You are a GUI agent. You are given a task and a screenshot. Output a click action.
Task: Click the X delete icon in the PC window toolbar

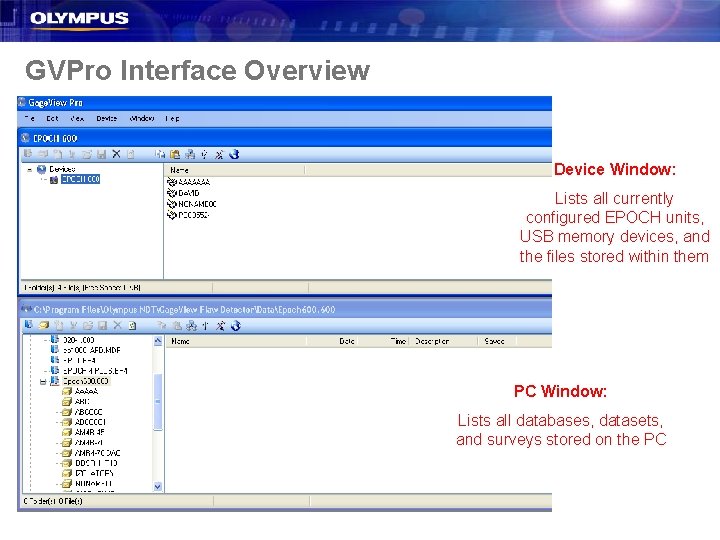[118, 326]
